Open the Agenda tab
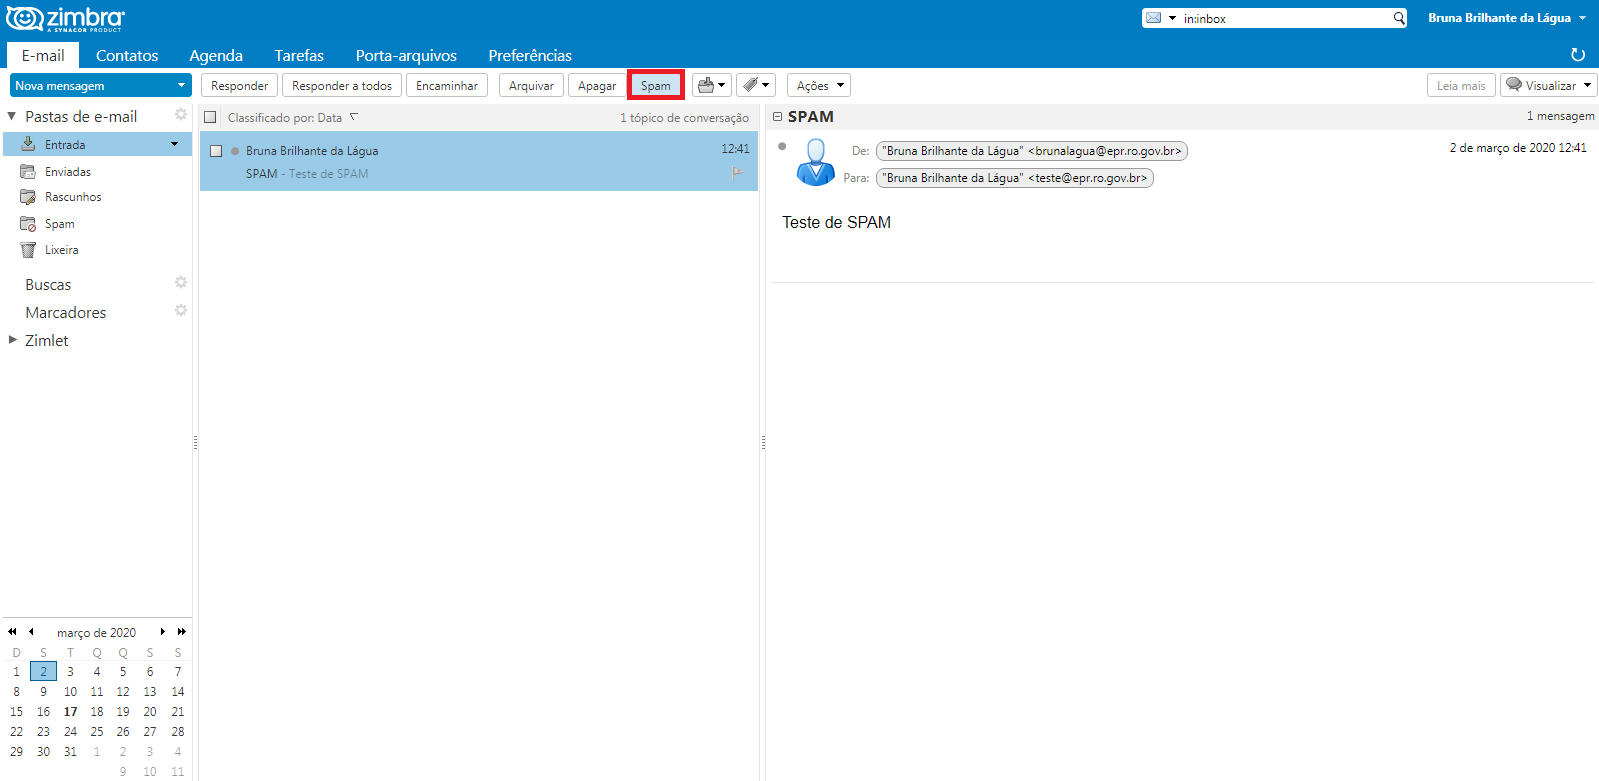 [x=216, y=55]
